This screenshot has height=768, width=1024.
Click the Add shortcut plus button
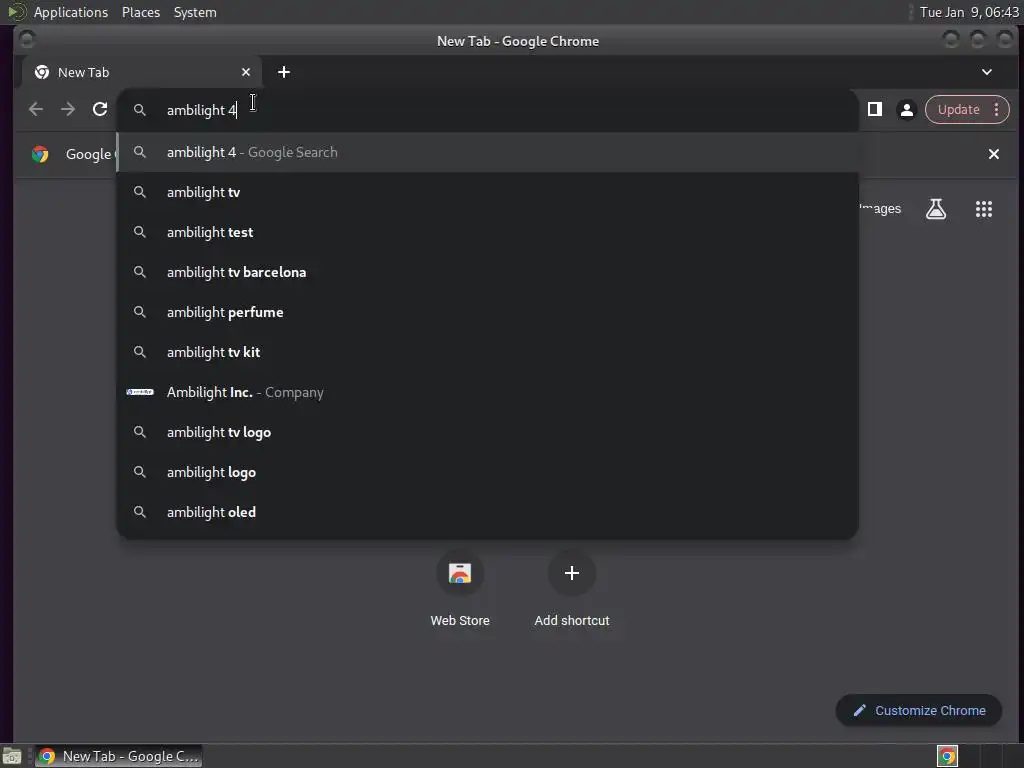coord(571,573)
